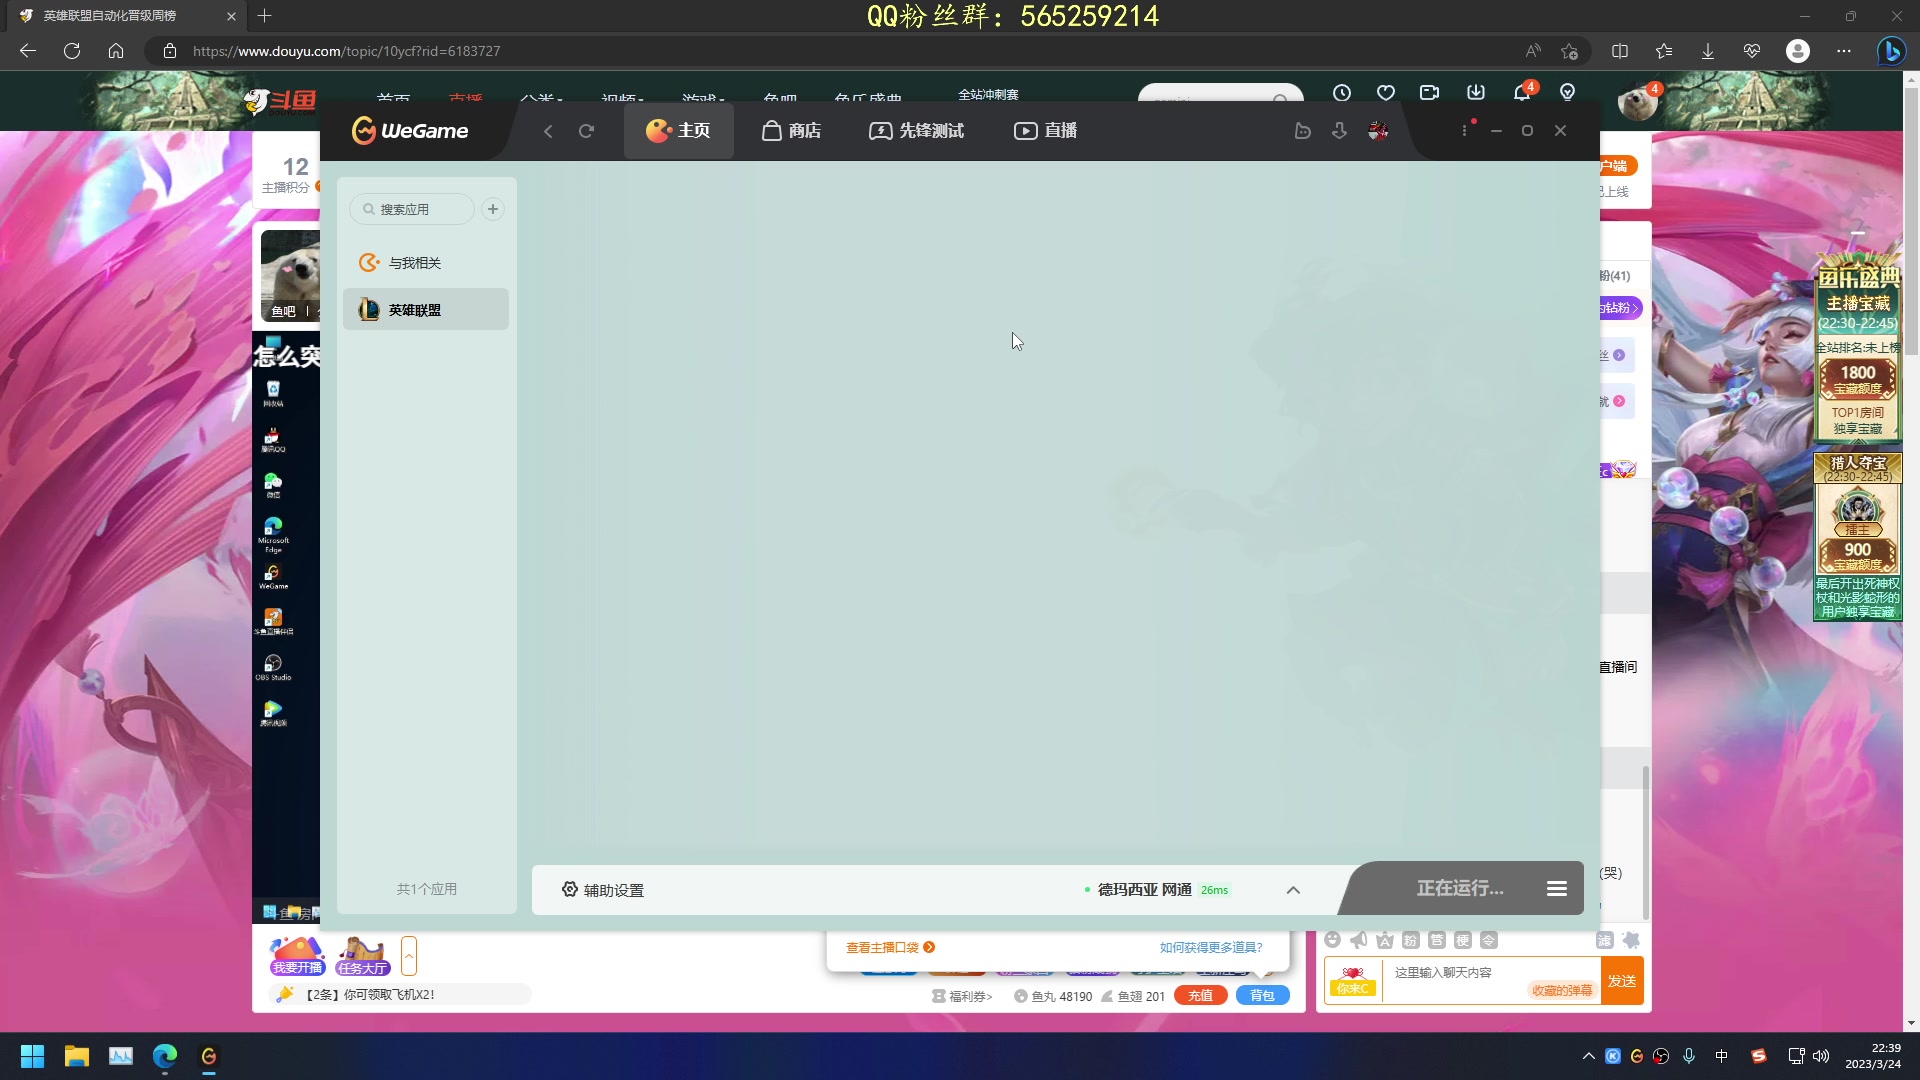Viewport: 1920px width, 1080px height.
Task: Switch to the 商店 tab in WeGame
Action: point(791,130)
